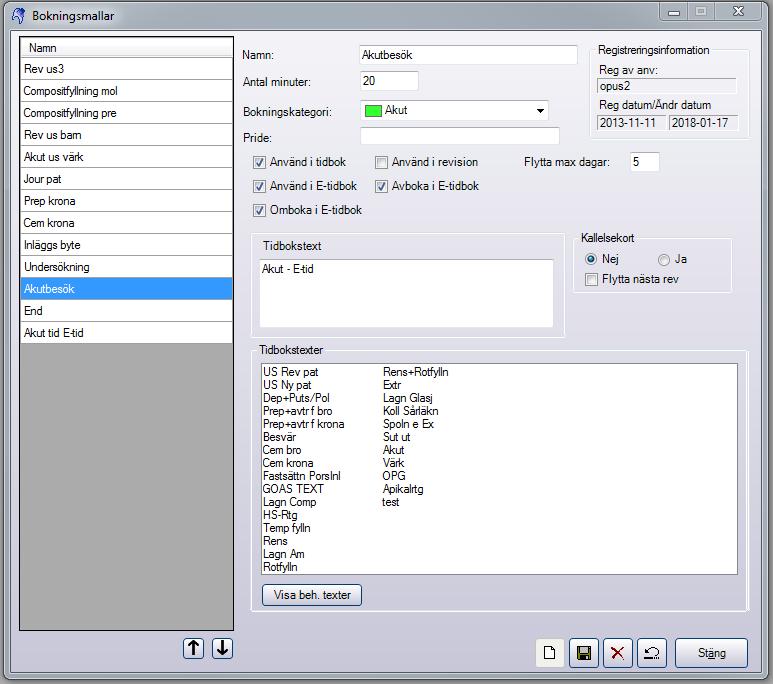Select Lagn Comp in Tidbokstexter

[290, 502]
